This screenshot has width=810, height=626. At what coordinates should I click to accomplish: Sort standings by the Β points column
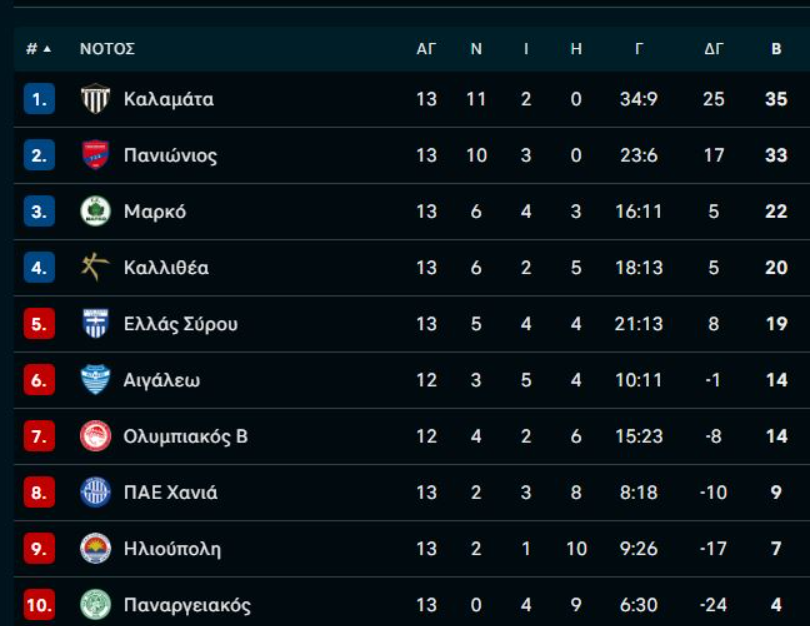point(776,48)
